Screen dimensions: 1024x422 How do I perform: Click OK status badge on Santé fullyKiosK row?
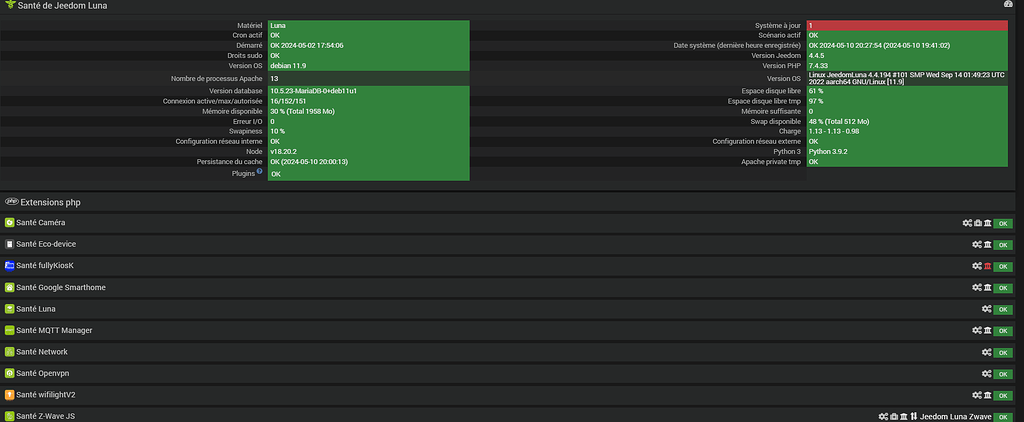[1003, 266]
